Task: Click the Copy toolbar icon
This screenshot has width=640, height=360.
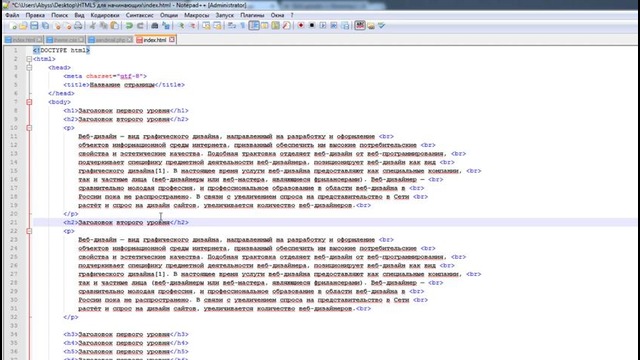Action: pos(104,26)
